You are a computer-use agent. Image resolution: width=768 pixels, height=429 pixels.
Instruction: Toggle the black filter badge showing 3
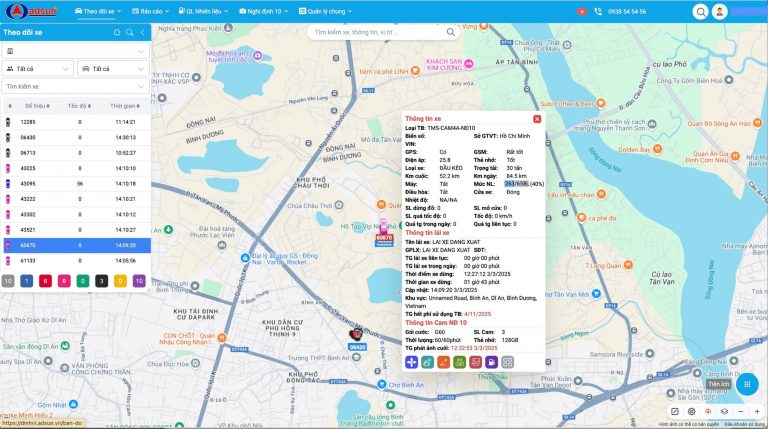pyautogui.click(x=100, y=281)
